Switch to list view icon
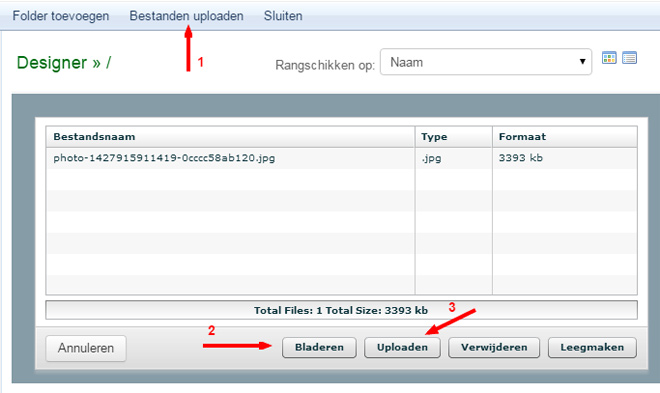The width and height of the screenshot is (660, 393). pyautogui.click(x=629, y=58)
